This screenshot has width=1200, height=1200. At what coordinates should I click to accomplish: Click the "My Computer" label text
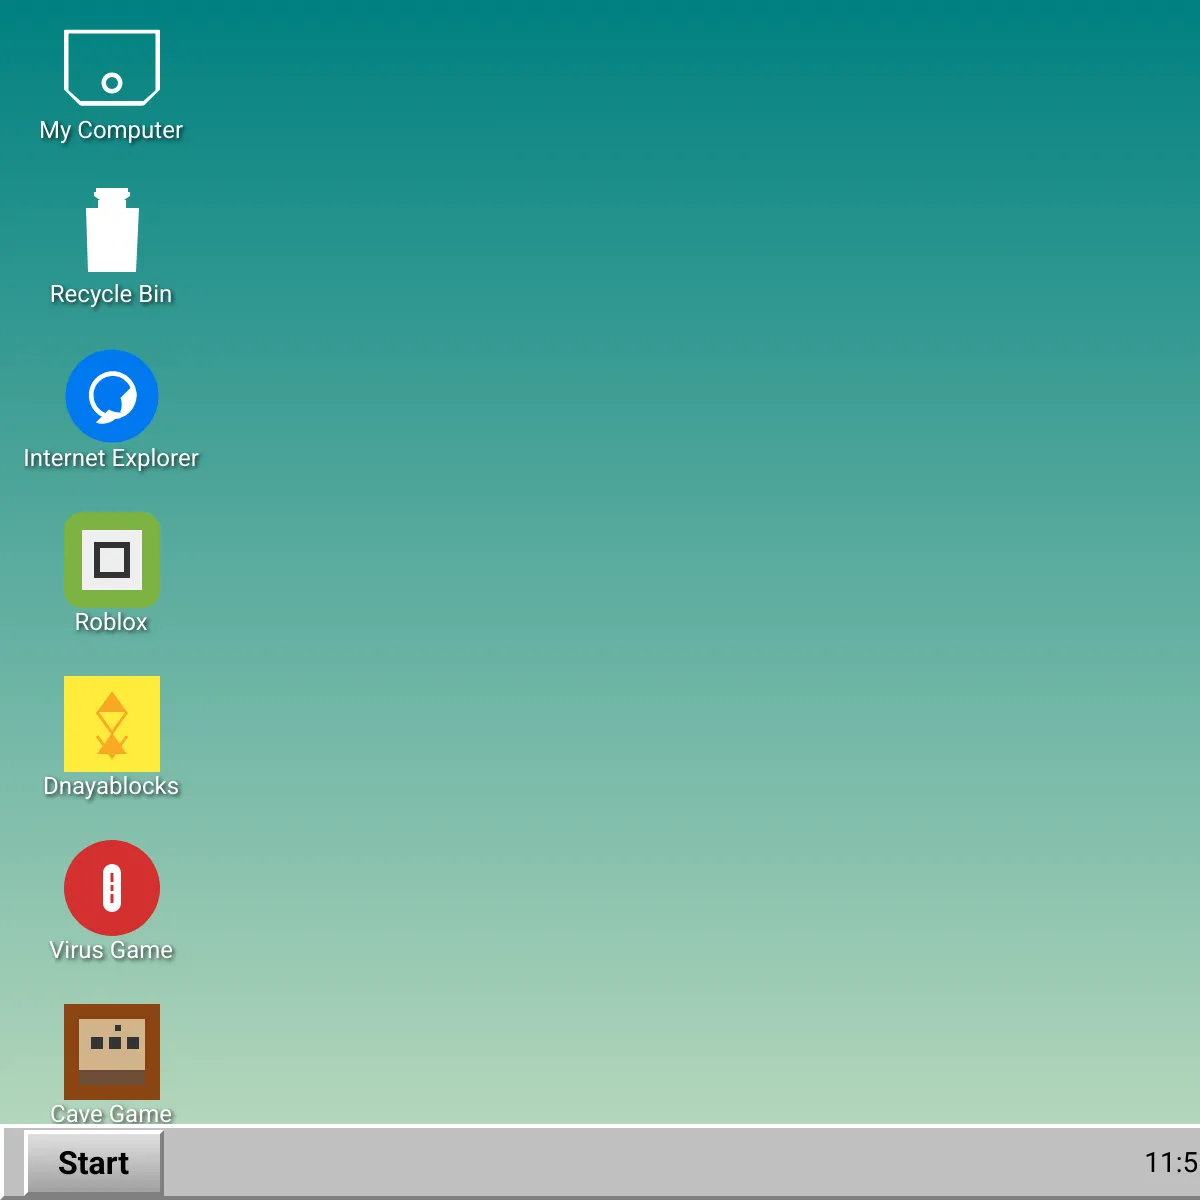[111, 130]
